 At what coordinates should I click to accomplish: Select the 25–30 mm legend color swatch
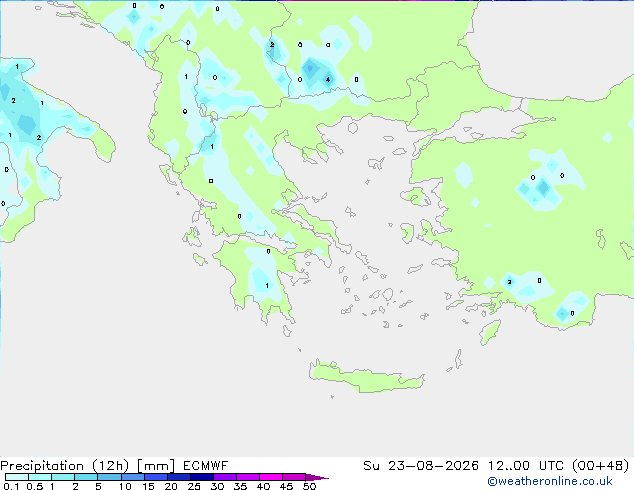(x=202, y=477)
